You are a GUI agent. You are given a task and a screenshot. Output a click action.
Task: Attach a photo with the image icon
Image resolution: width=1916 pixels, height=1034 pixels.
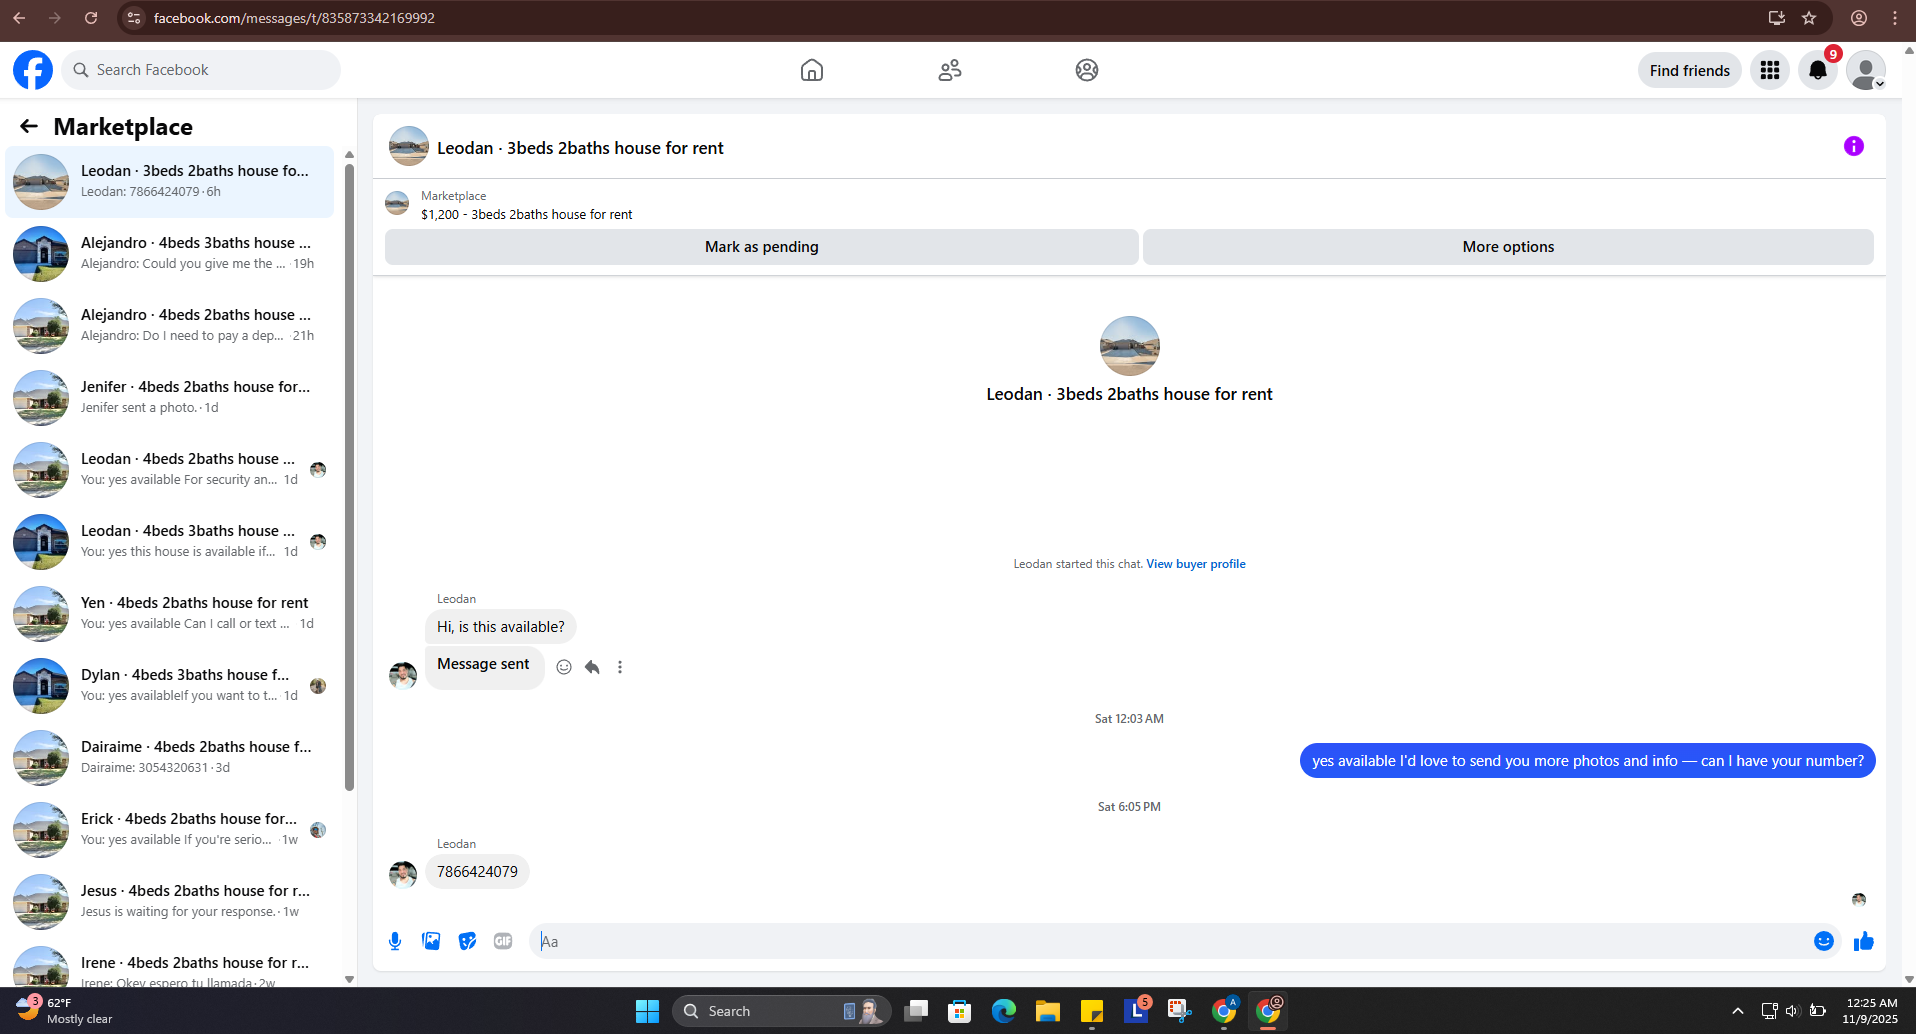[x=431, y=941]
